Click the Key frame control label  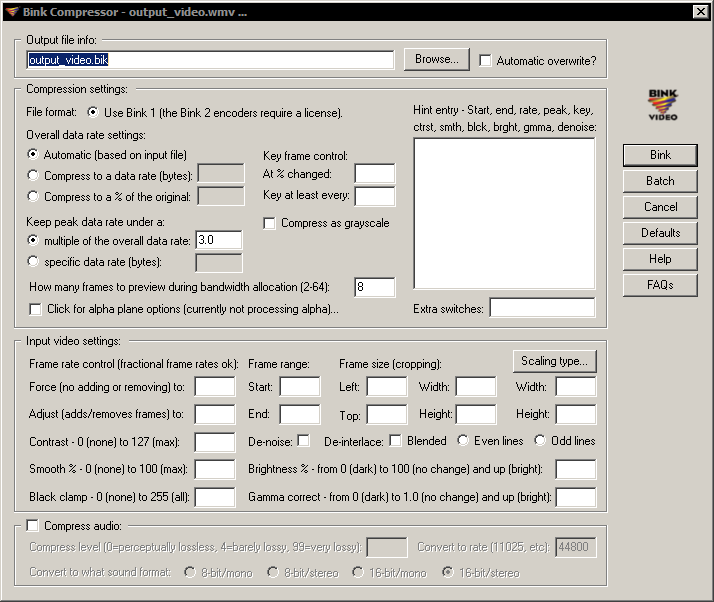click(305, 156)
